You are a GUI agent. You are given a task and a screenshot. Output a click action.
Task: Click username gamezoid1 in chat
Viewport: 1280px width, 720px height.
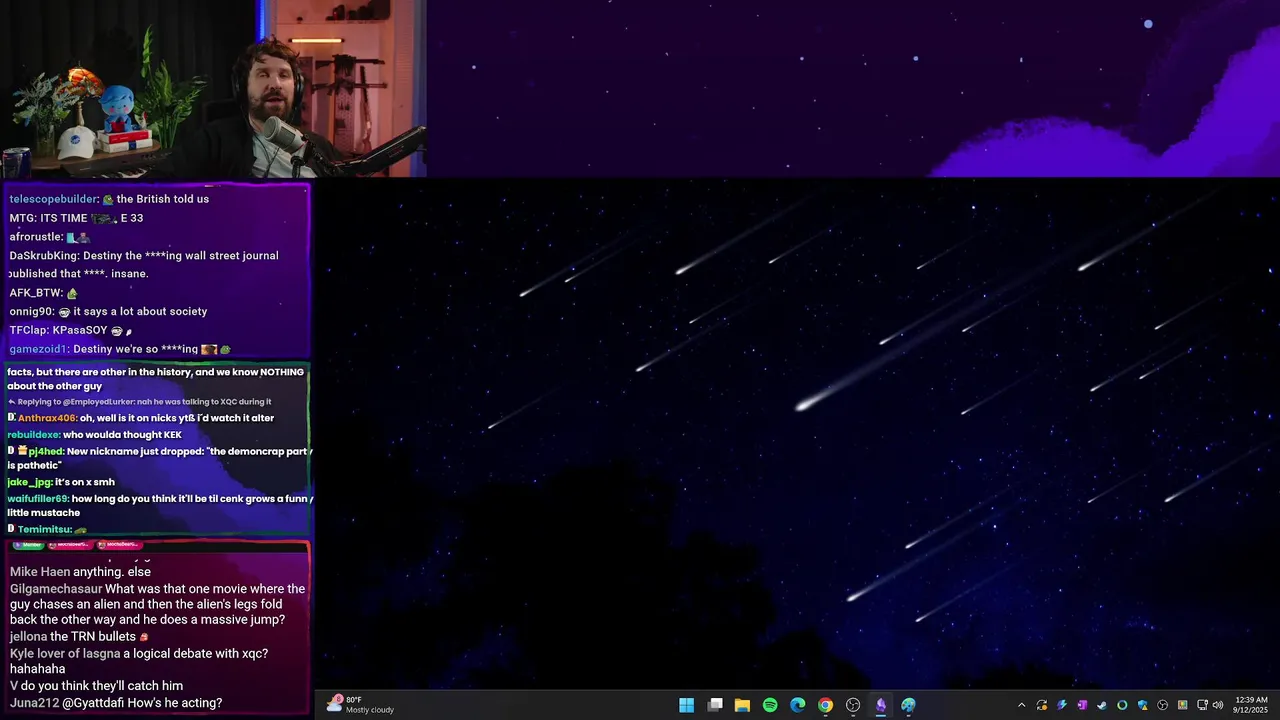tap(38, 349)
